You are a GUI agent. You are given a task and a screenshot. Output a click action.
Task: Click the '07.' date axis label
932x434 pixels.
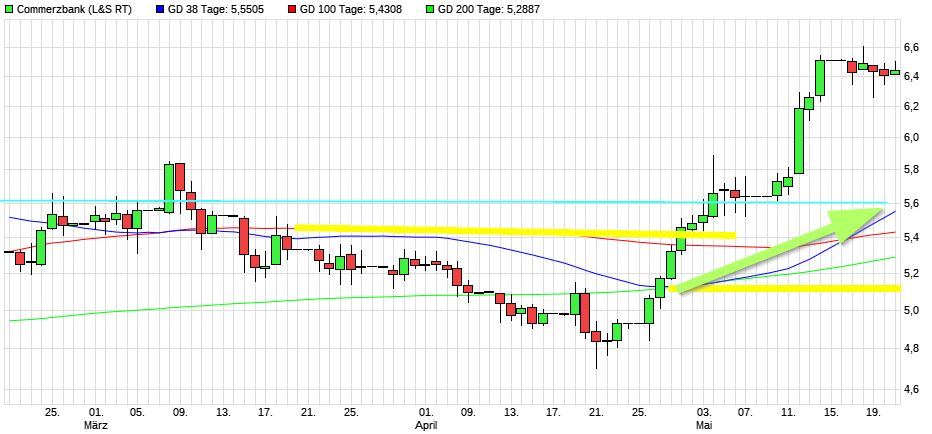(746, 413)
